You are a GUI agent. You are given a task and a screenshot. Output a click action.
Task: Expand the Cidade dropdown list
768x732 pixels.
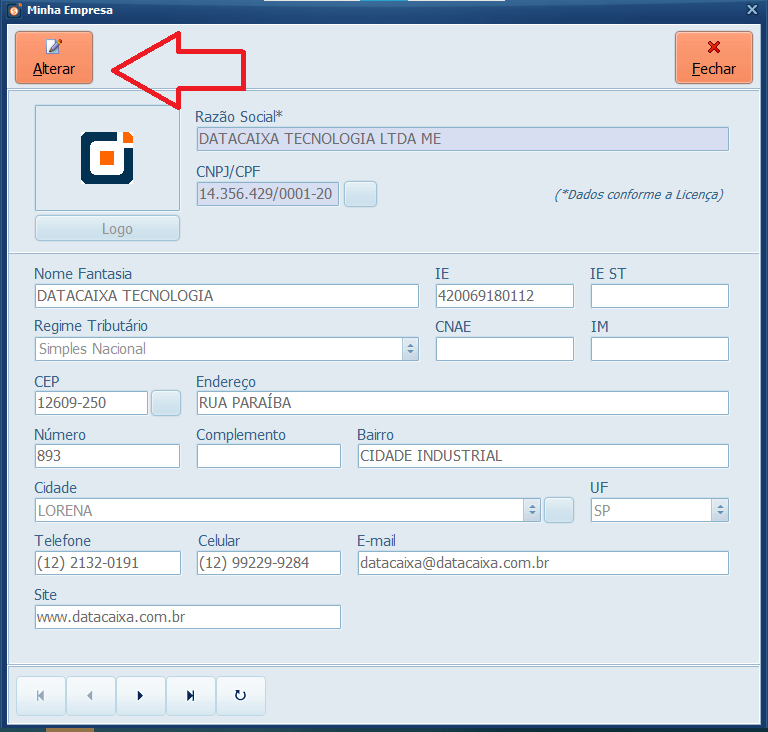pyautogui.click(x=532, y=510)
